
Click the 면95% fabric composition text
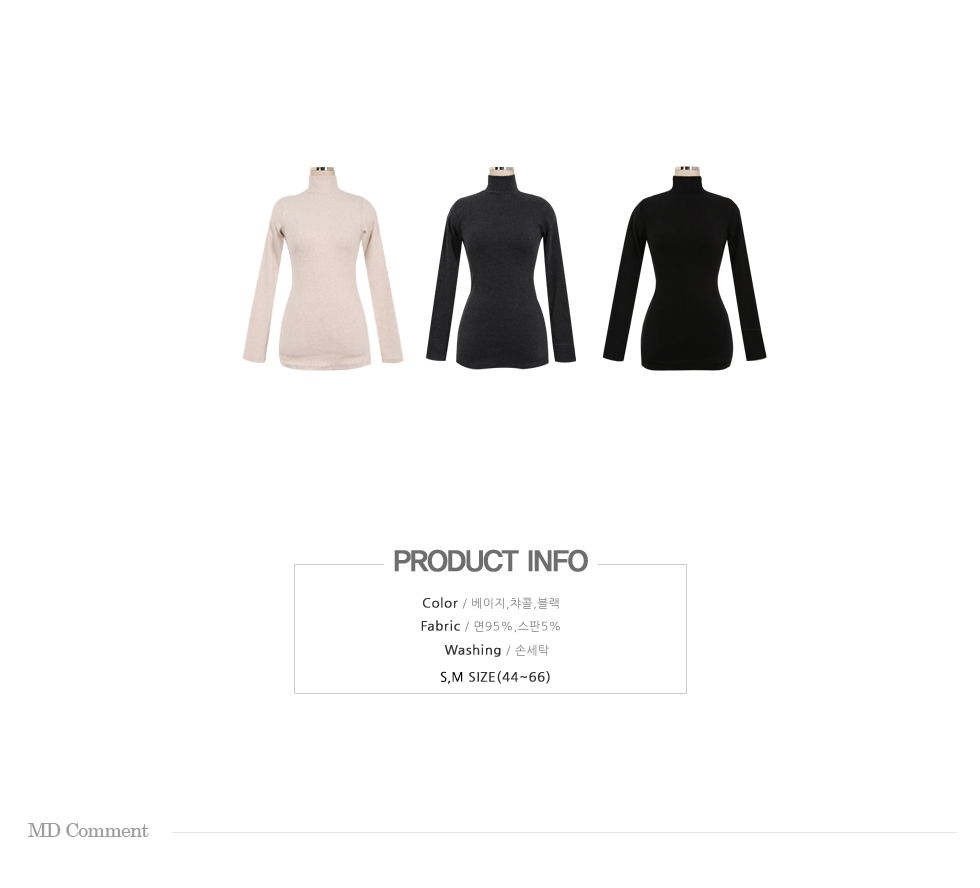pos(493,626)
